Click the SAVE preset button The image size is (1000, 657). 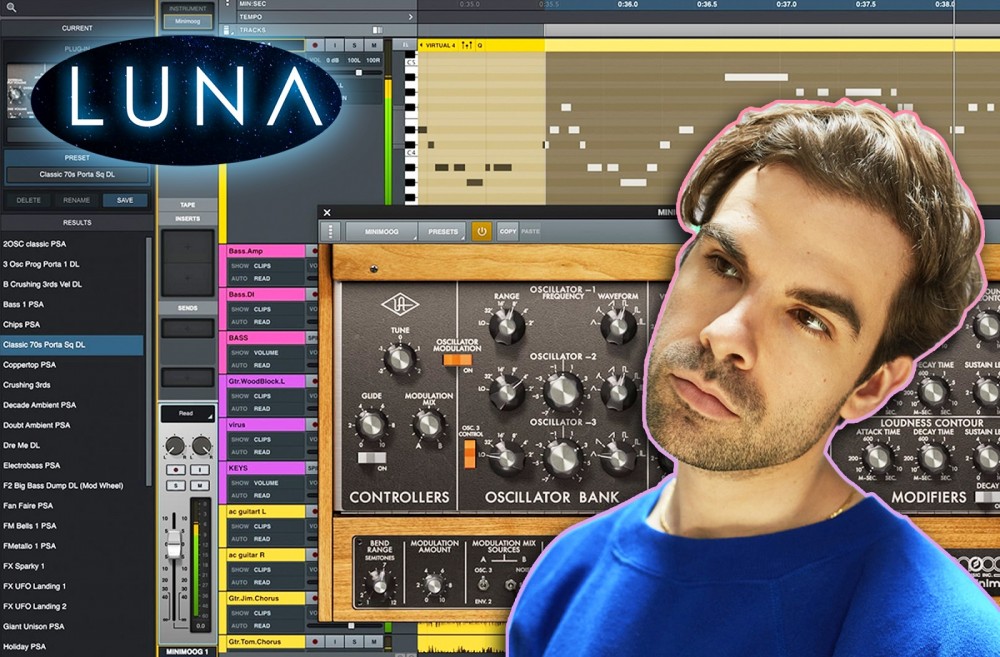(125, 200)
